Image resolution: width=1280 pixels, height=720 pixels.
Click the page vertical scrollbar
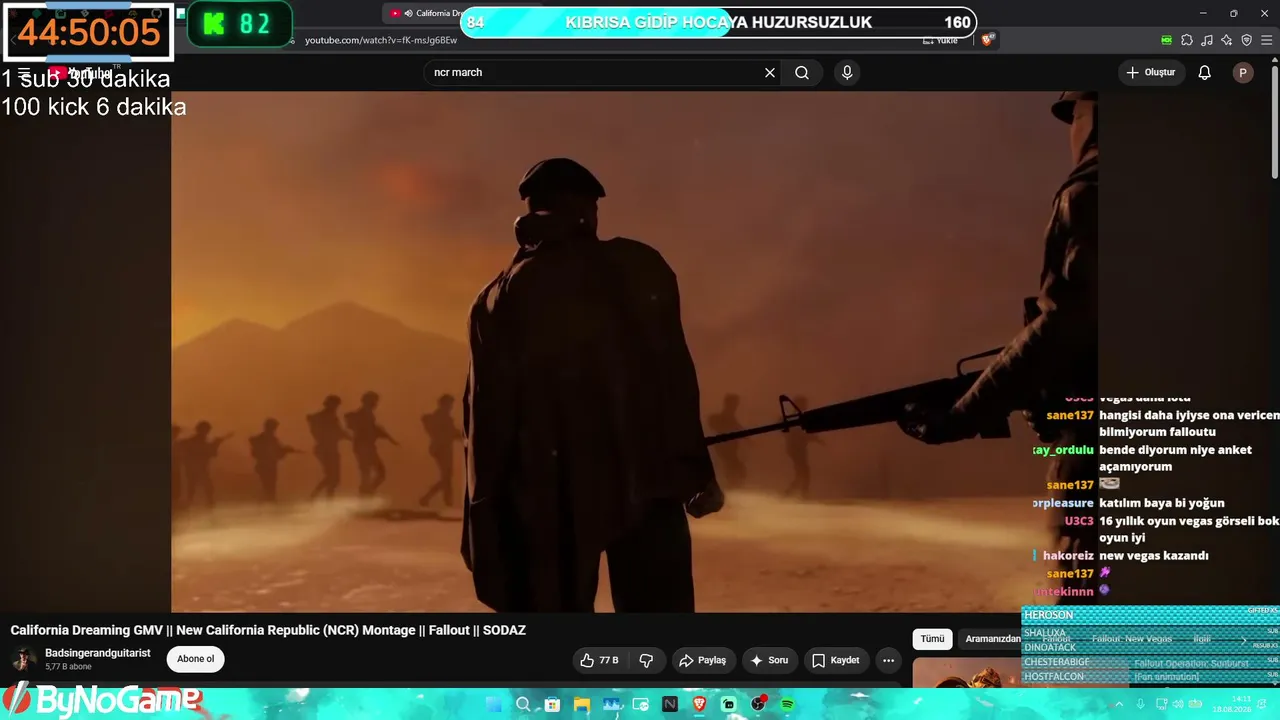coord(1274,120)
